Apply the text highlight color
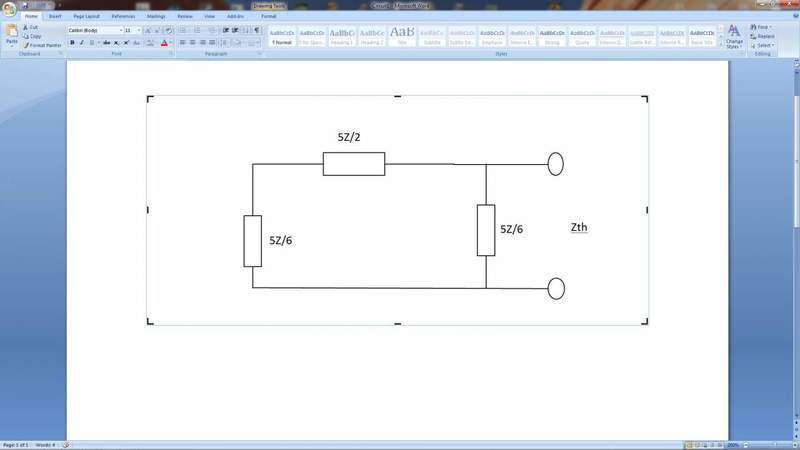800x450 pixels. point(150,43)
